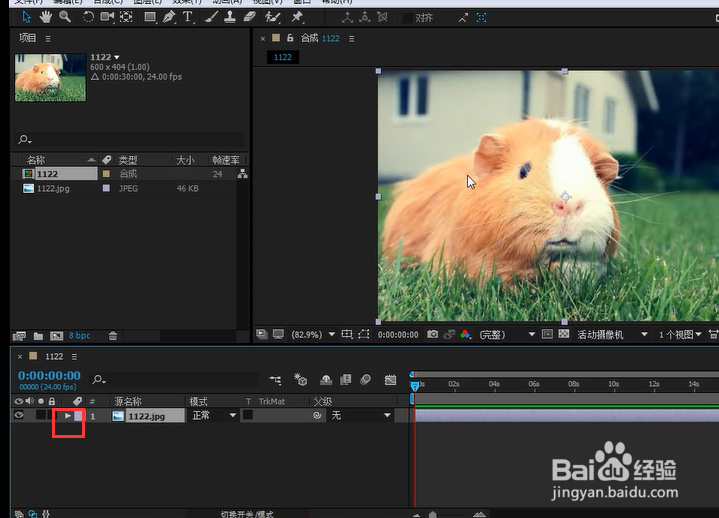Image resolution: width=719 pixels, height=518 pixels.
Task: Open the 1122 name dropdown arrow in project info
Action: coord(116,57)
